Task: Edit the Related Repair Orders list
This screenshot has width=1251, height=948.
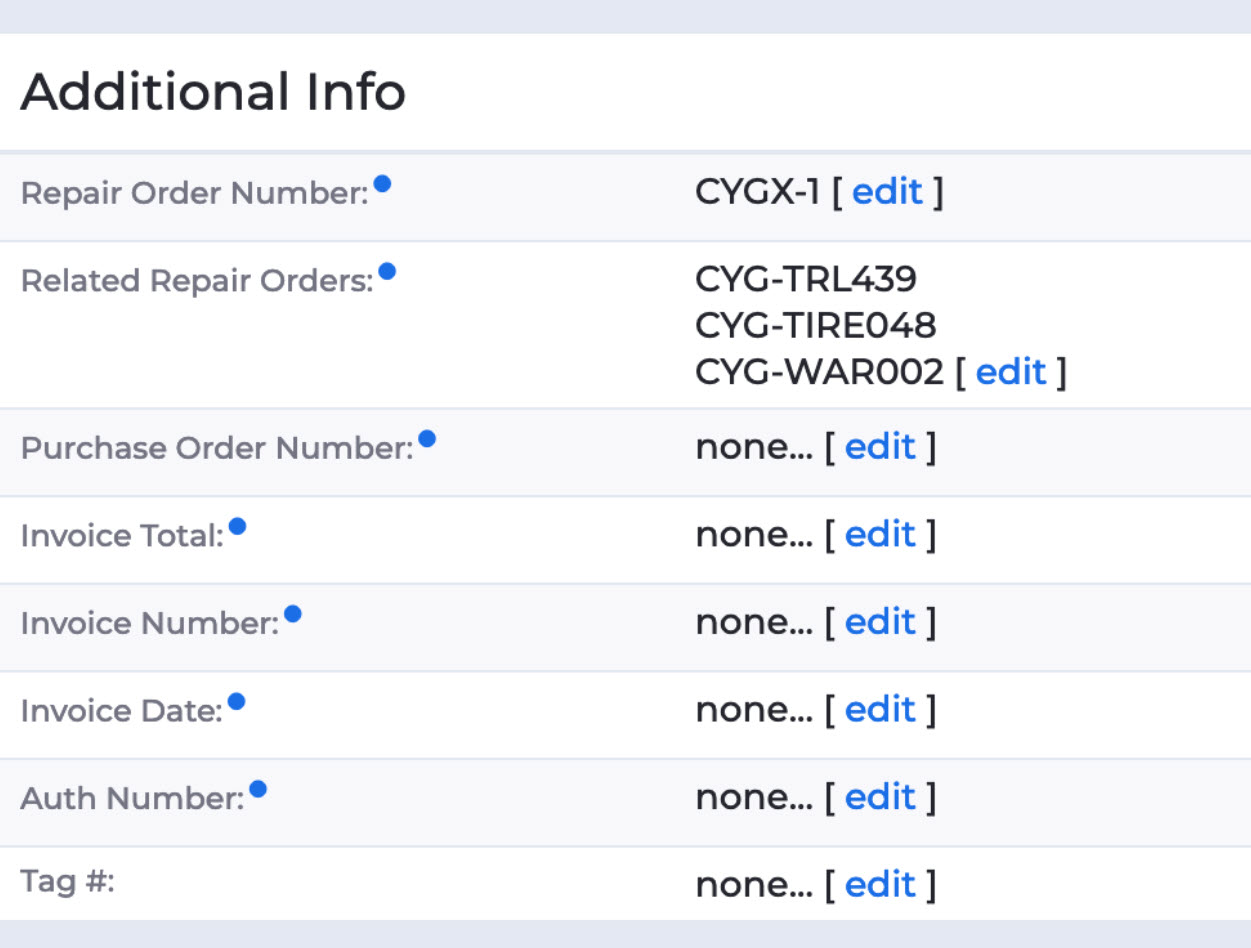Action: 1011,372
